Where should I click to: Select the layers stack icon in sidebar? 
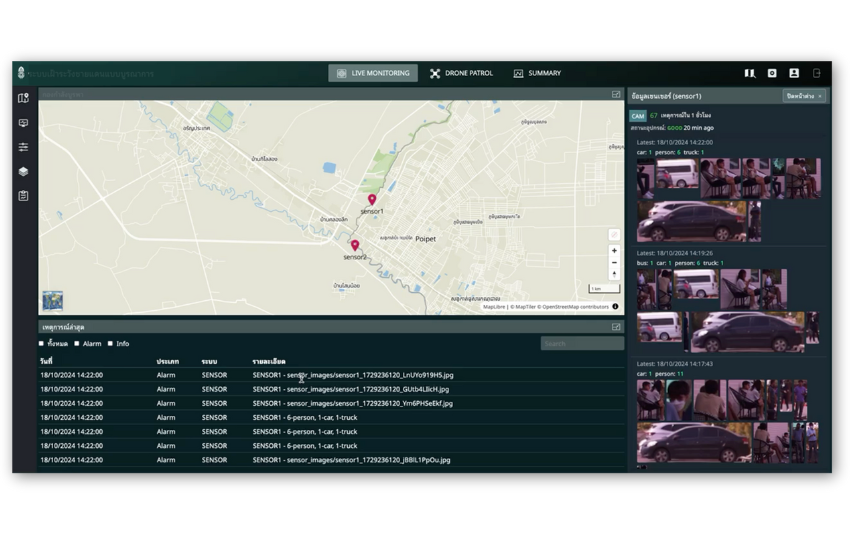(x=23, y=171)
